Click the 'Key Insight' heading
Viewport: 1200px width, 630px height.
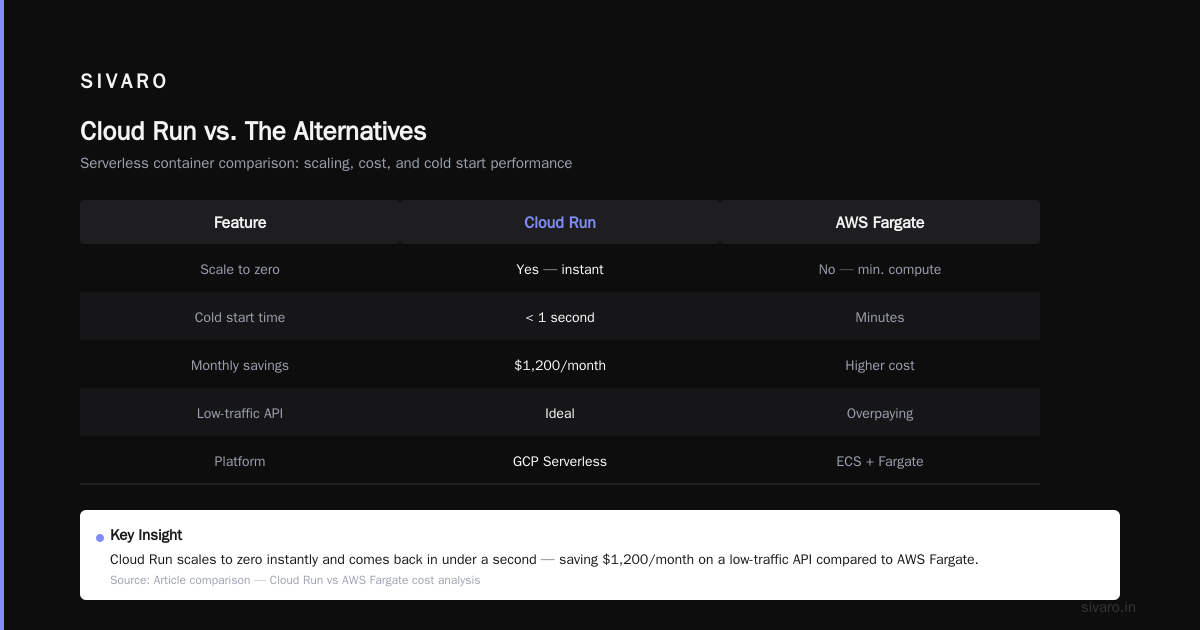(146, 535)
